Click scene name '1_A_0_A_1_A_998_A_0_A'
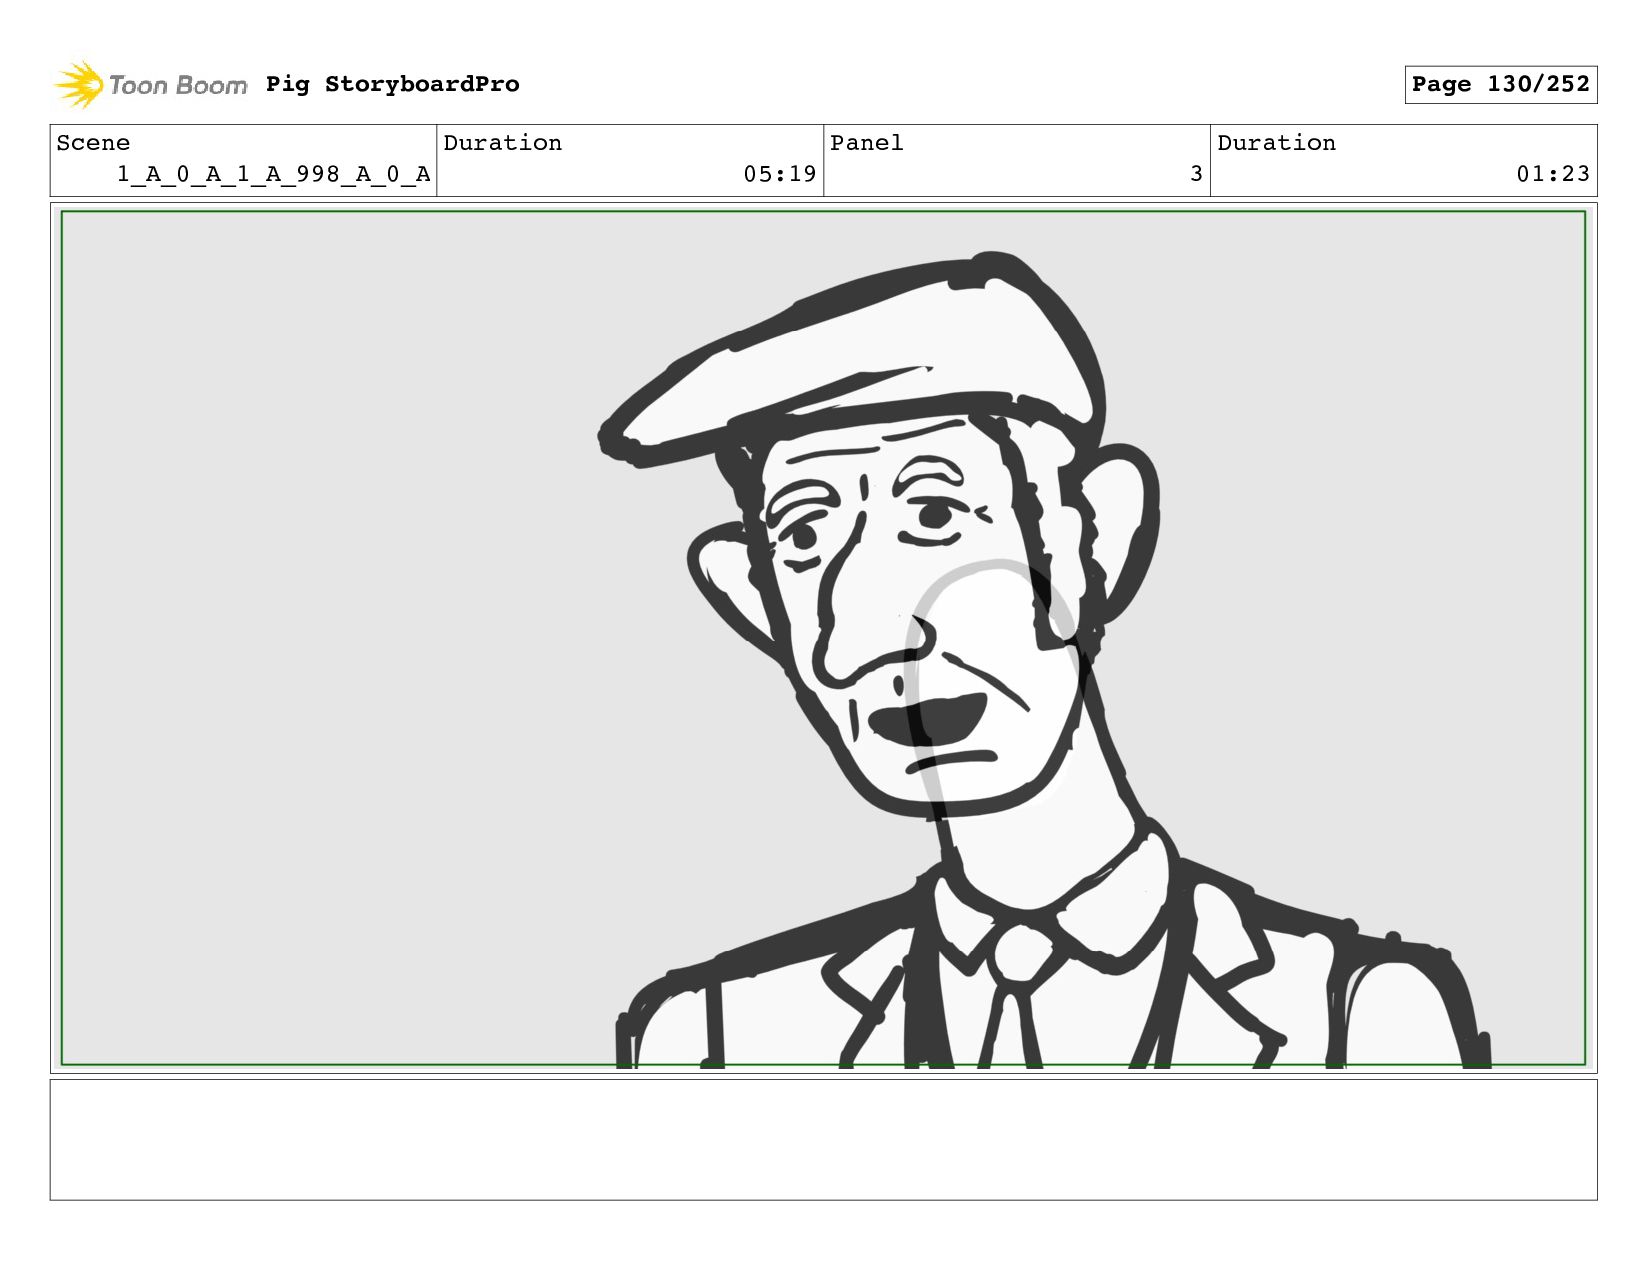1650x1275 pixels. [273, 174]
